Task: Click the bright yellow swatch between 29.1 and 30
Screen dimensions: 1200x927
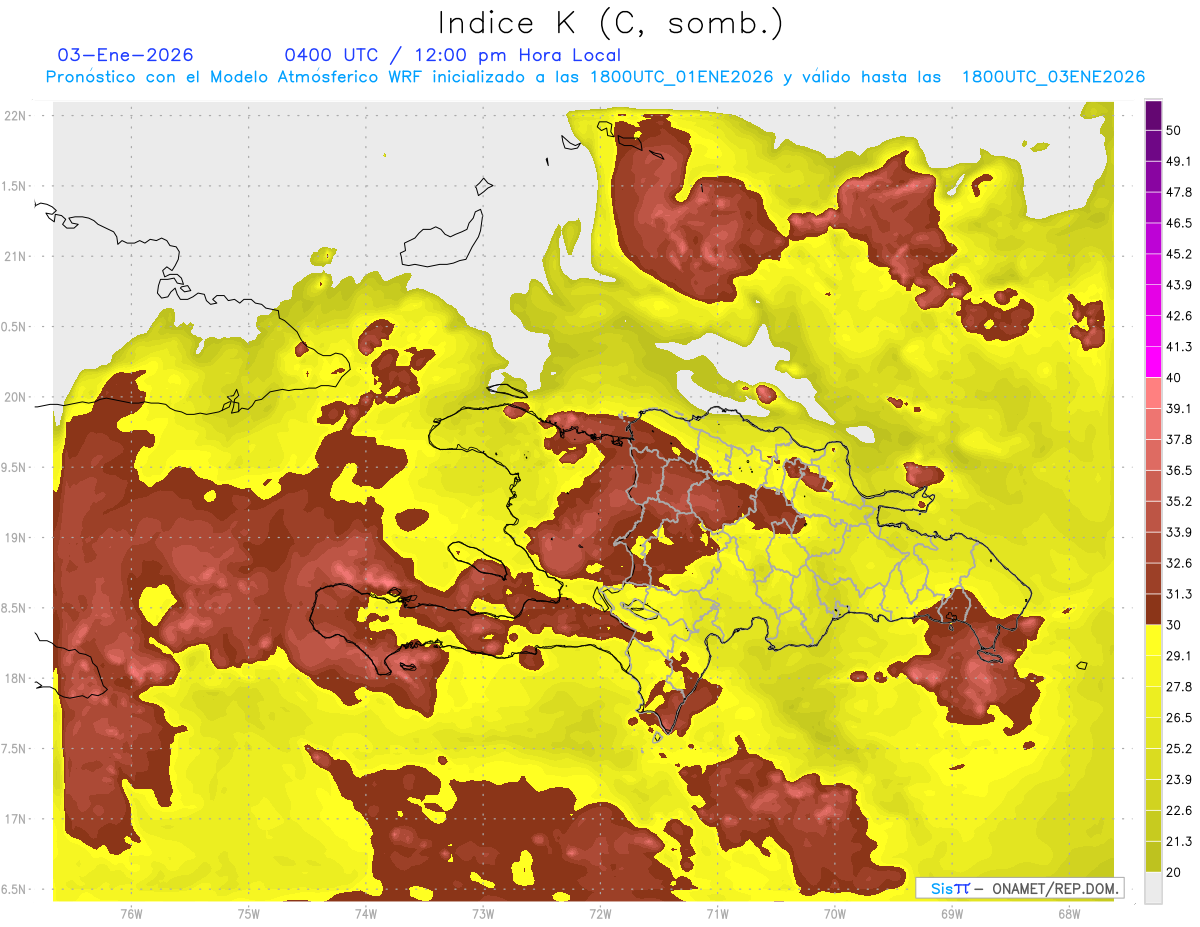Action: point(1153,640)
